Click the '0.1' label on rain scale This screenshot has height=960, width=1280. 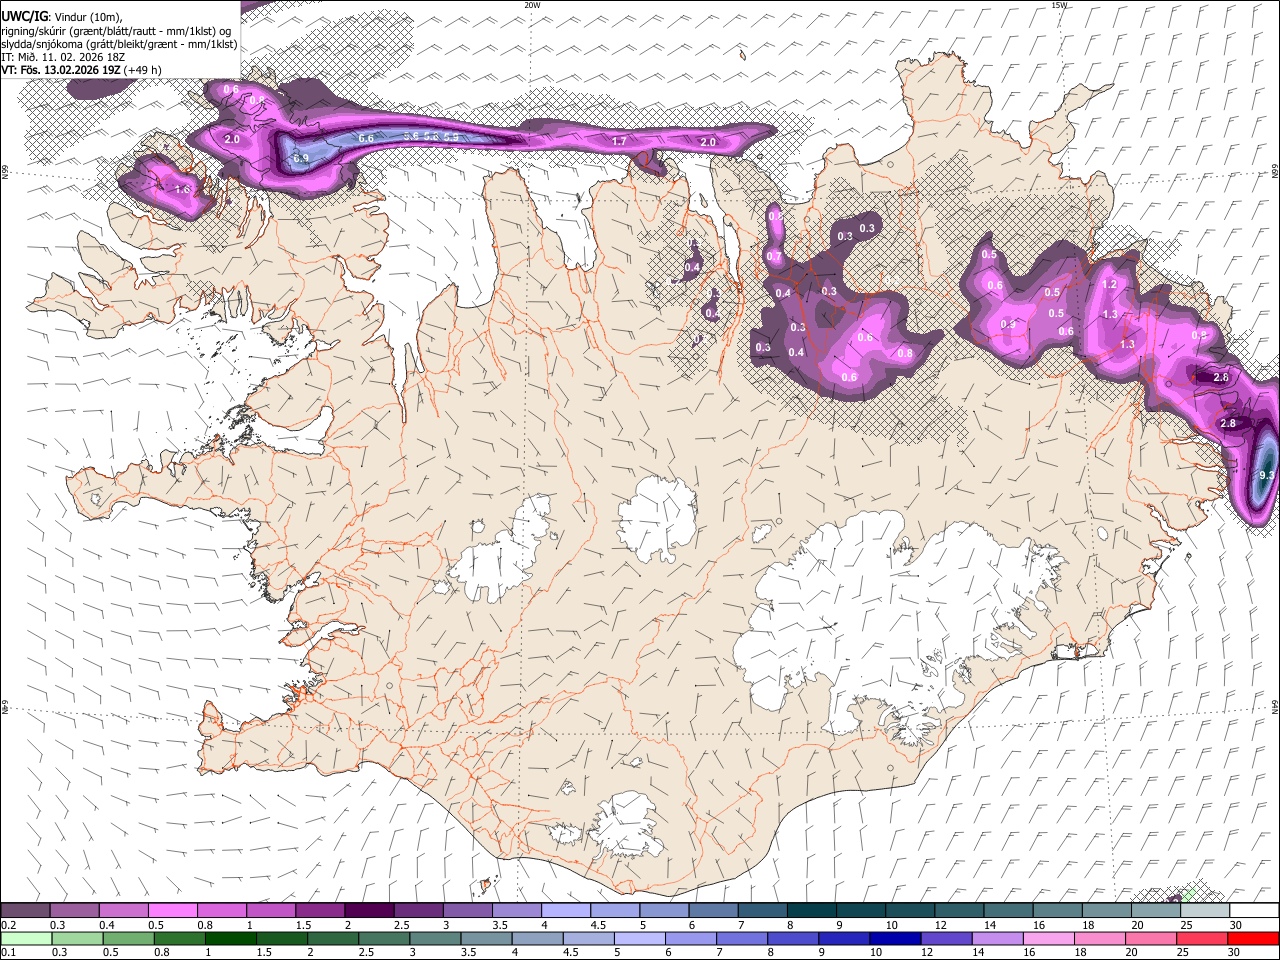(8, 953)
